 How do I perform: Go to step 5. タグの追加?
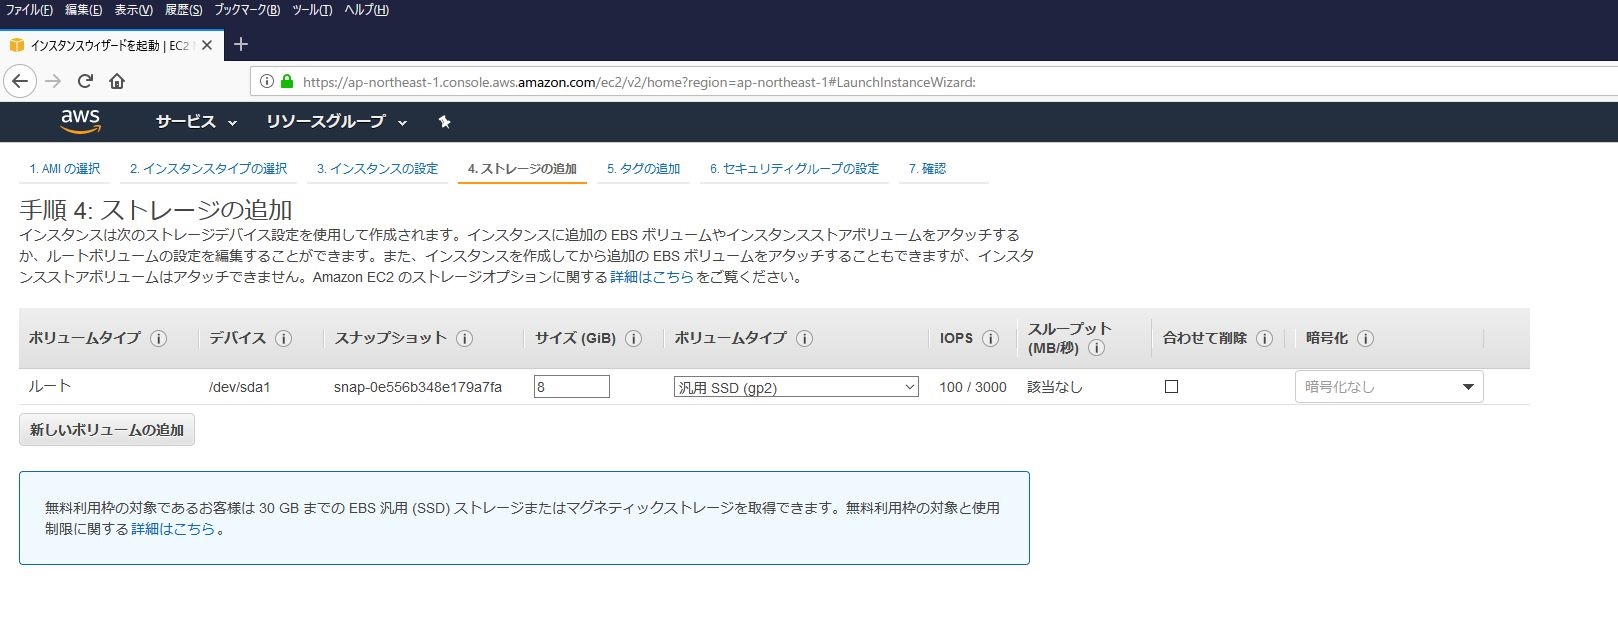(643, 169)
